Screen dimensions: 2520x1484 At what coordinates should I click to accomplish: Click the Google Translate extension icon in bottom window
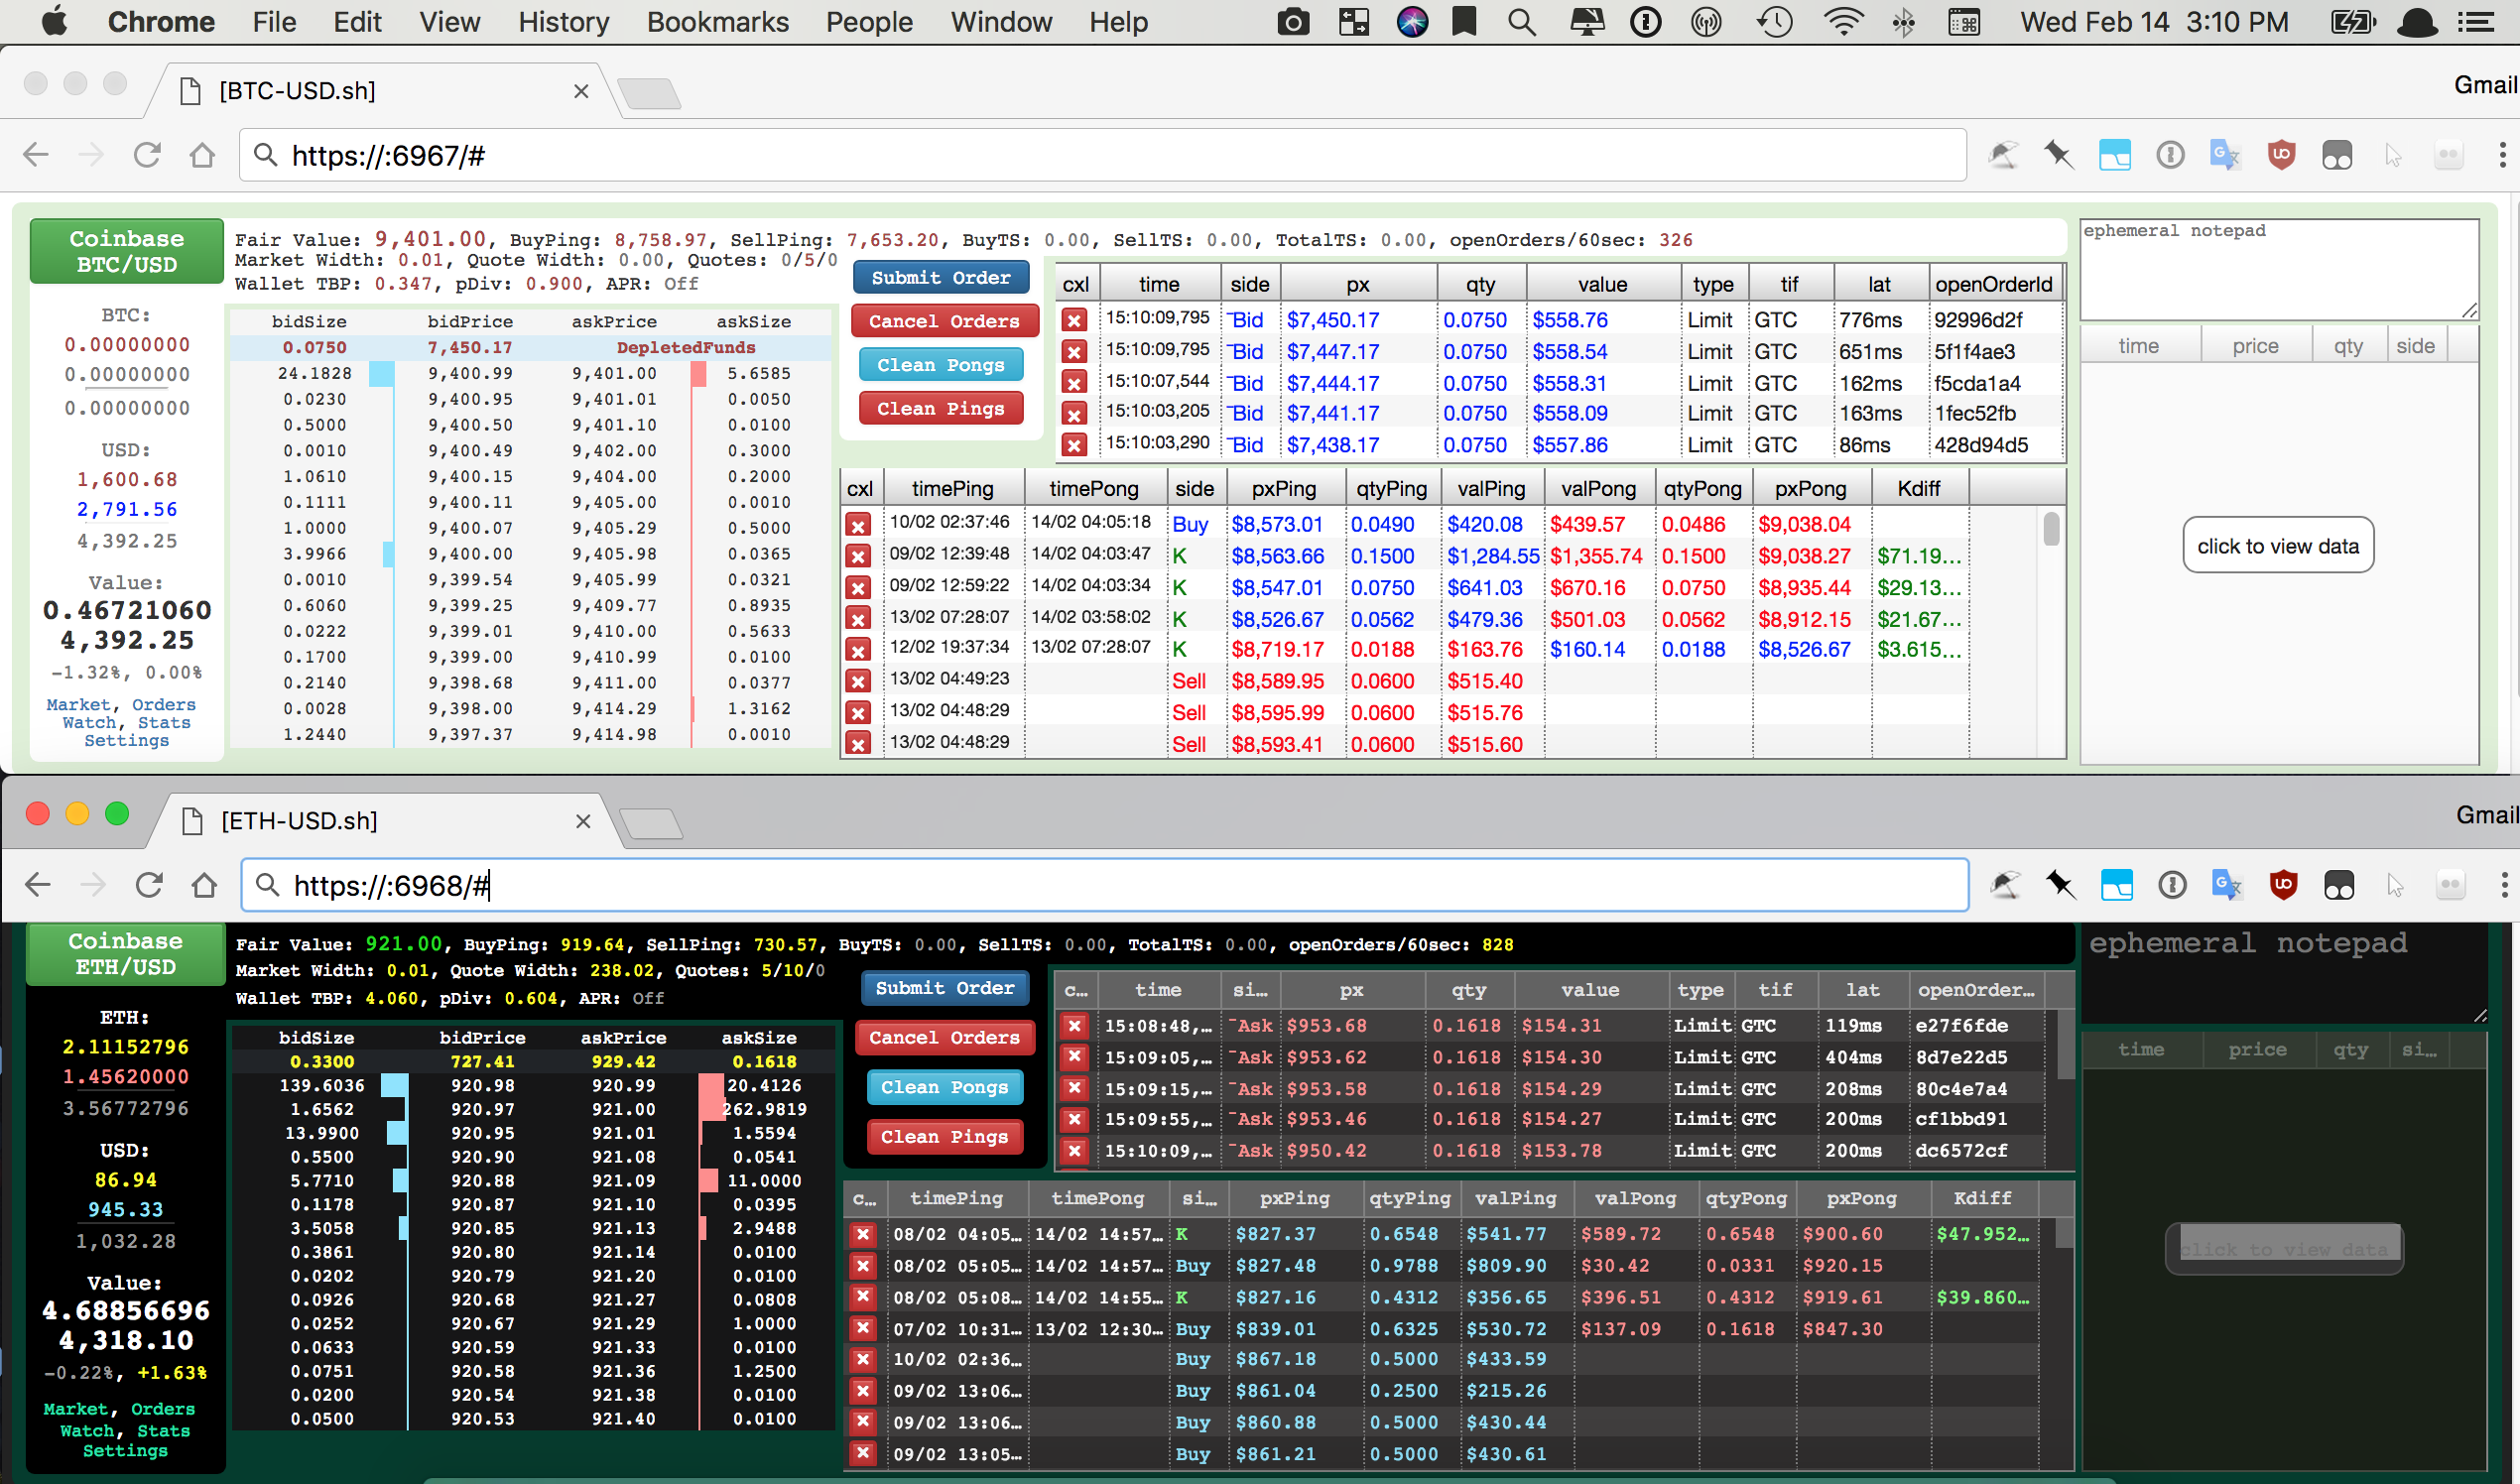click(x=2227, y=885)
